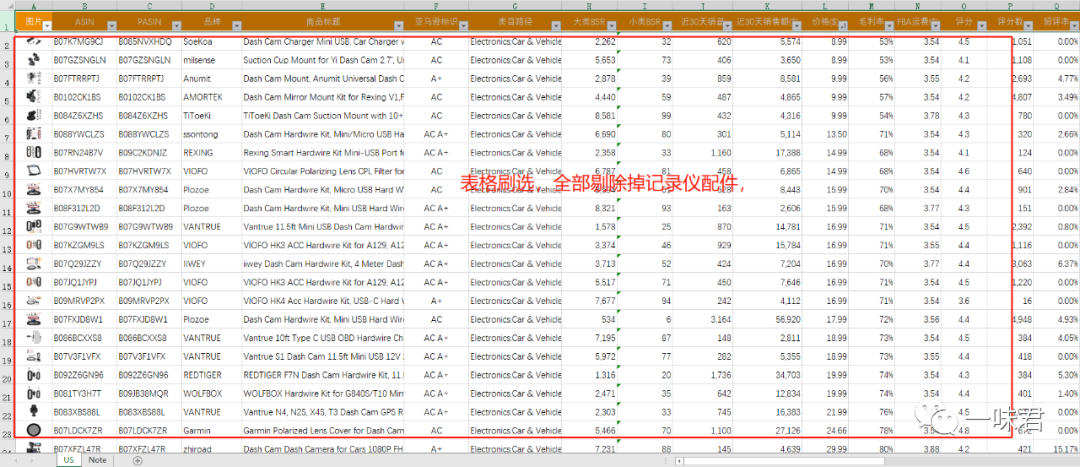Open the 毛利率 column filter dropdown
1080x467 pixels.
click(889, 25)
